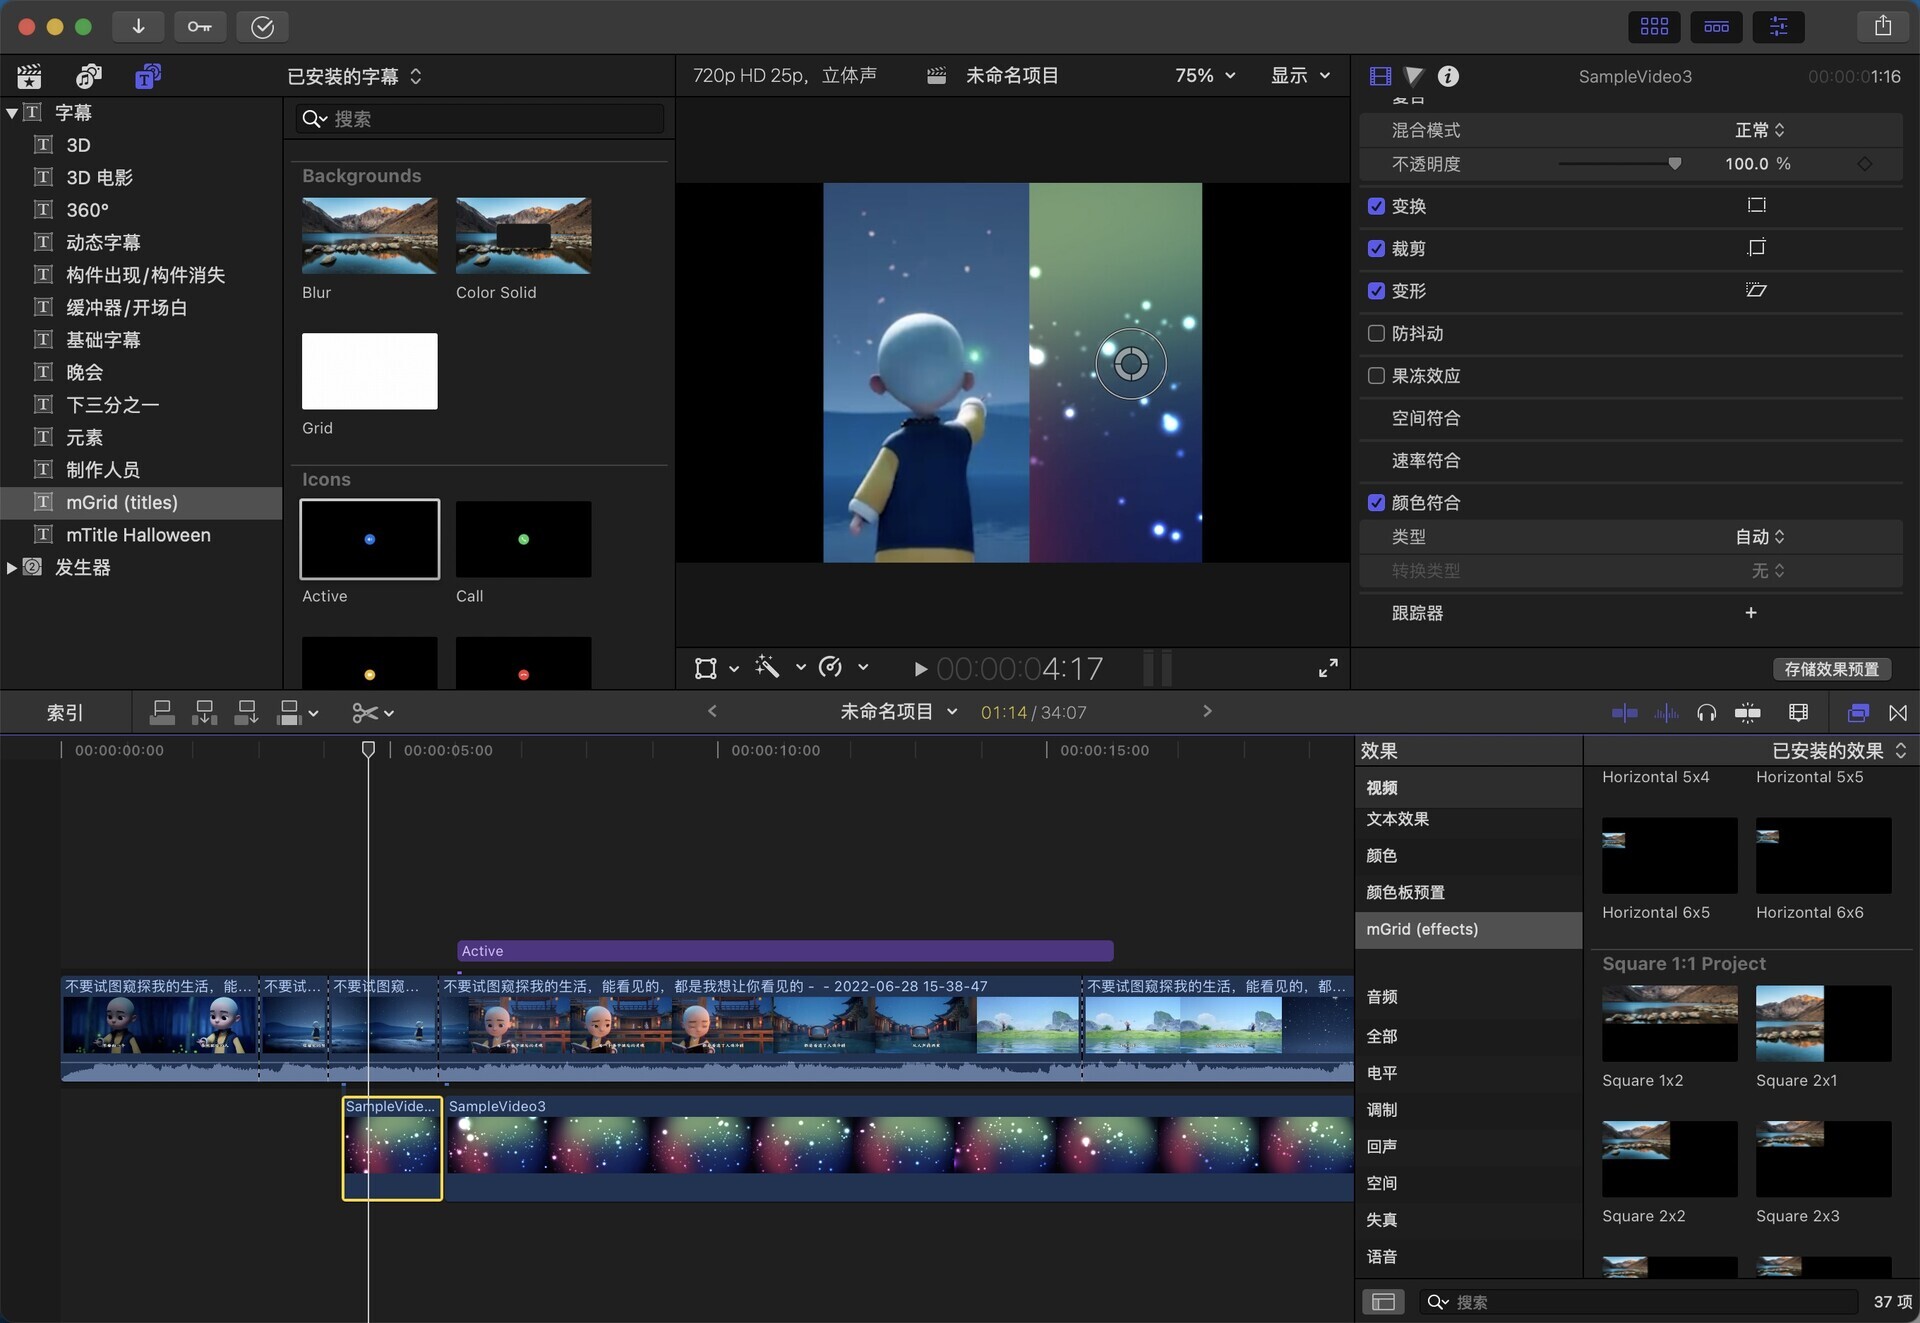Show crop onscreen controls icon beside 裁剪
Viewport: 1920px width, 1323px height.
coord(1756,247)
